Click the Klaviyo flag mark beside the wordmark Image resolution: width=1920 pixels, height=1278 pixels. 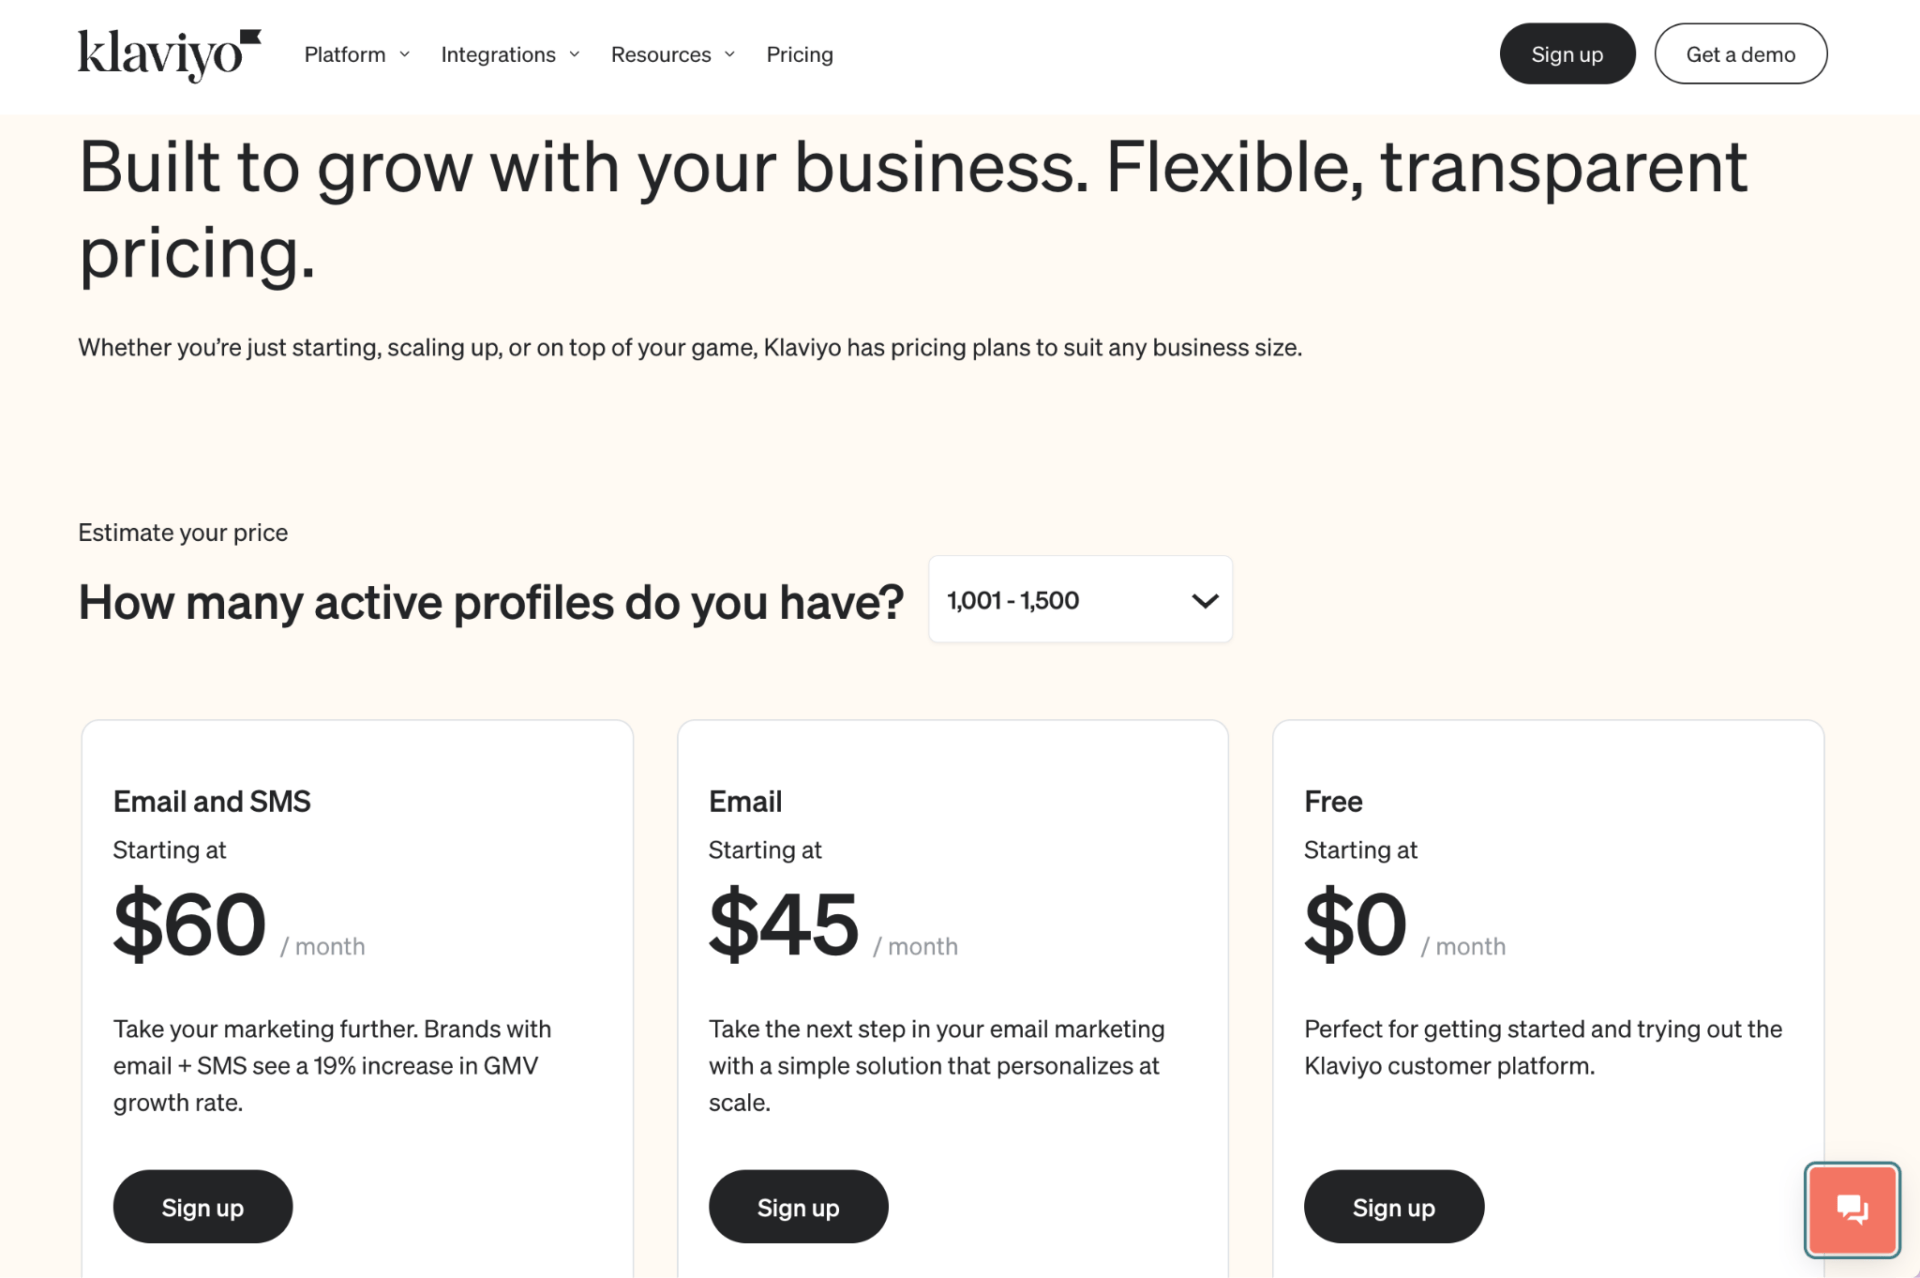(252, 36)
